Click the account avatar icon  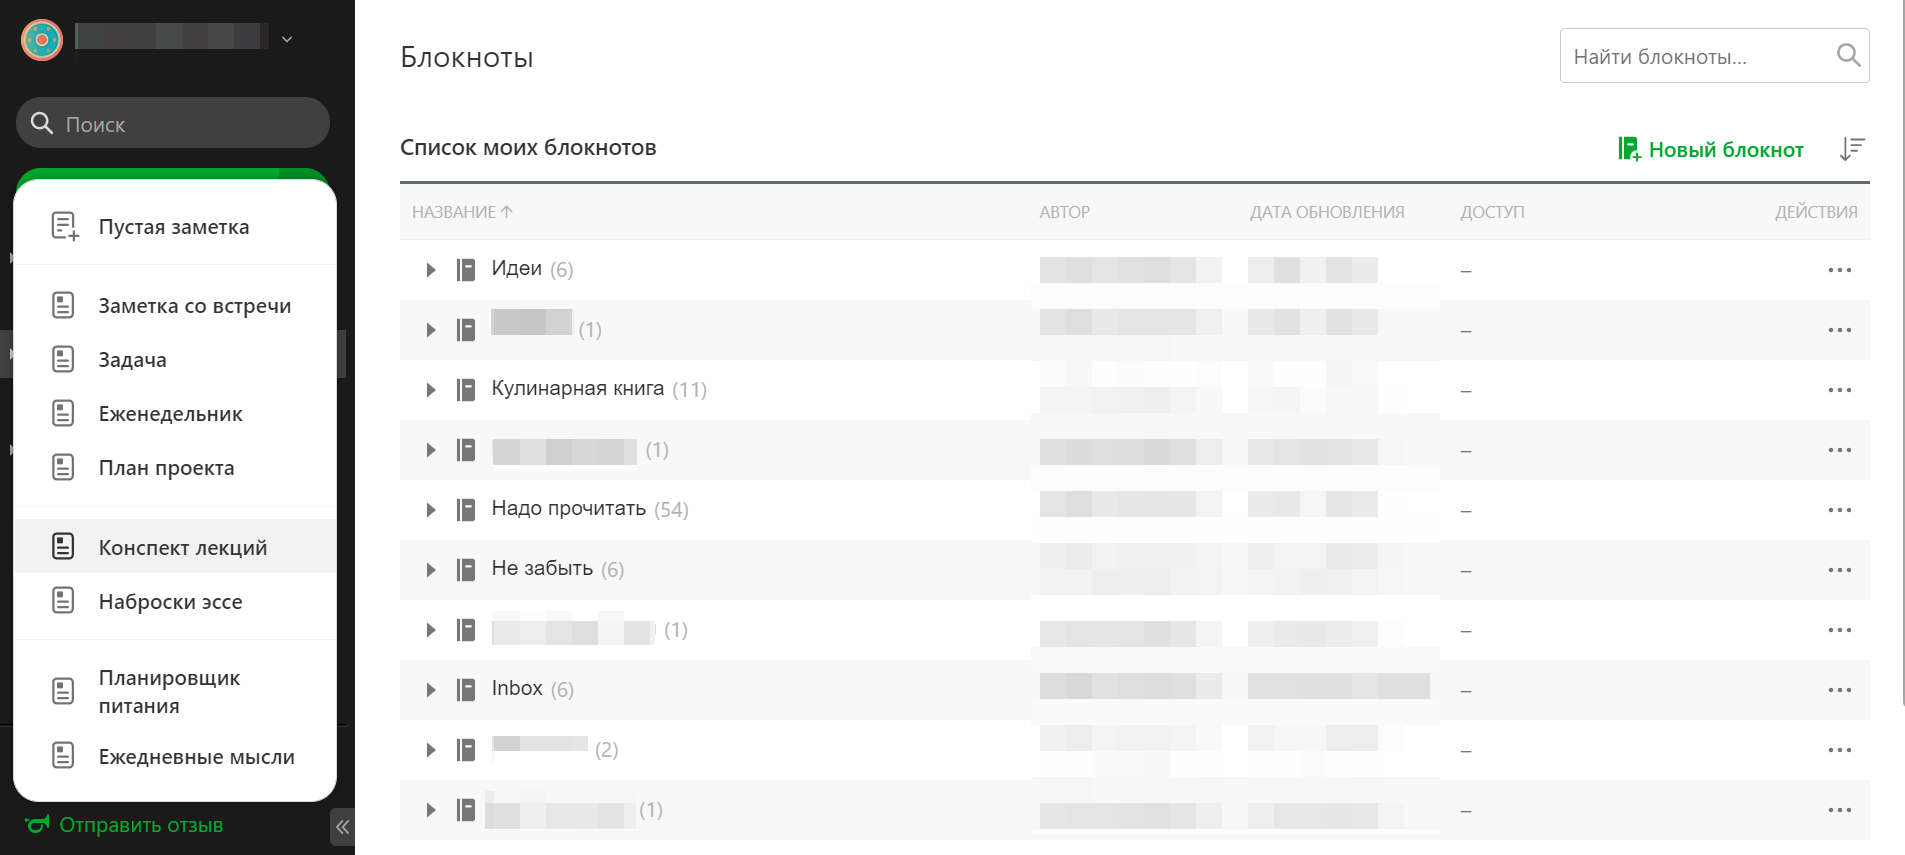[42, 40]
